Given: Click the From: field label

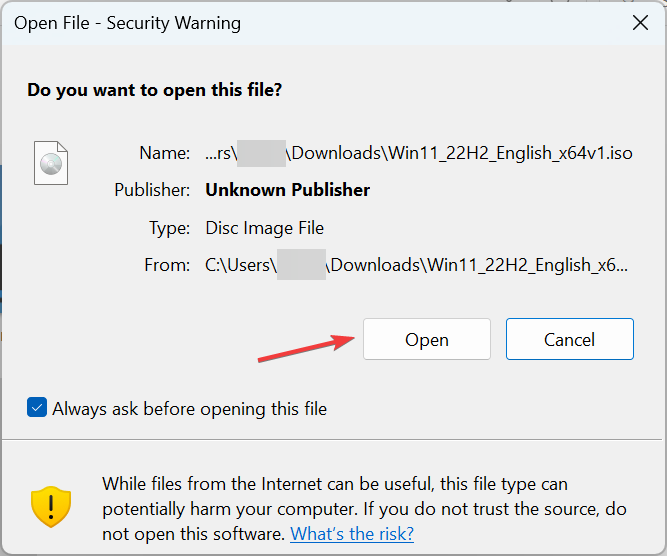Looking at the screenshot, I should point(166,265).
